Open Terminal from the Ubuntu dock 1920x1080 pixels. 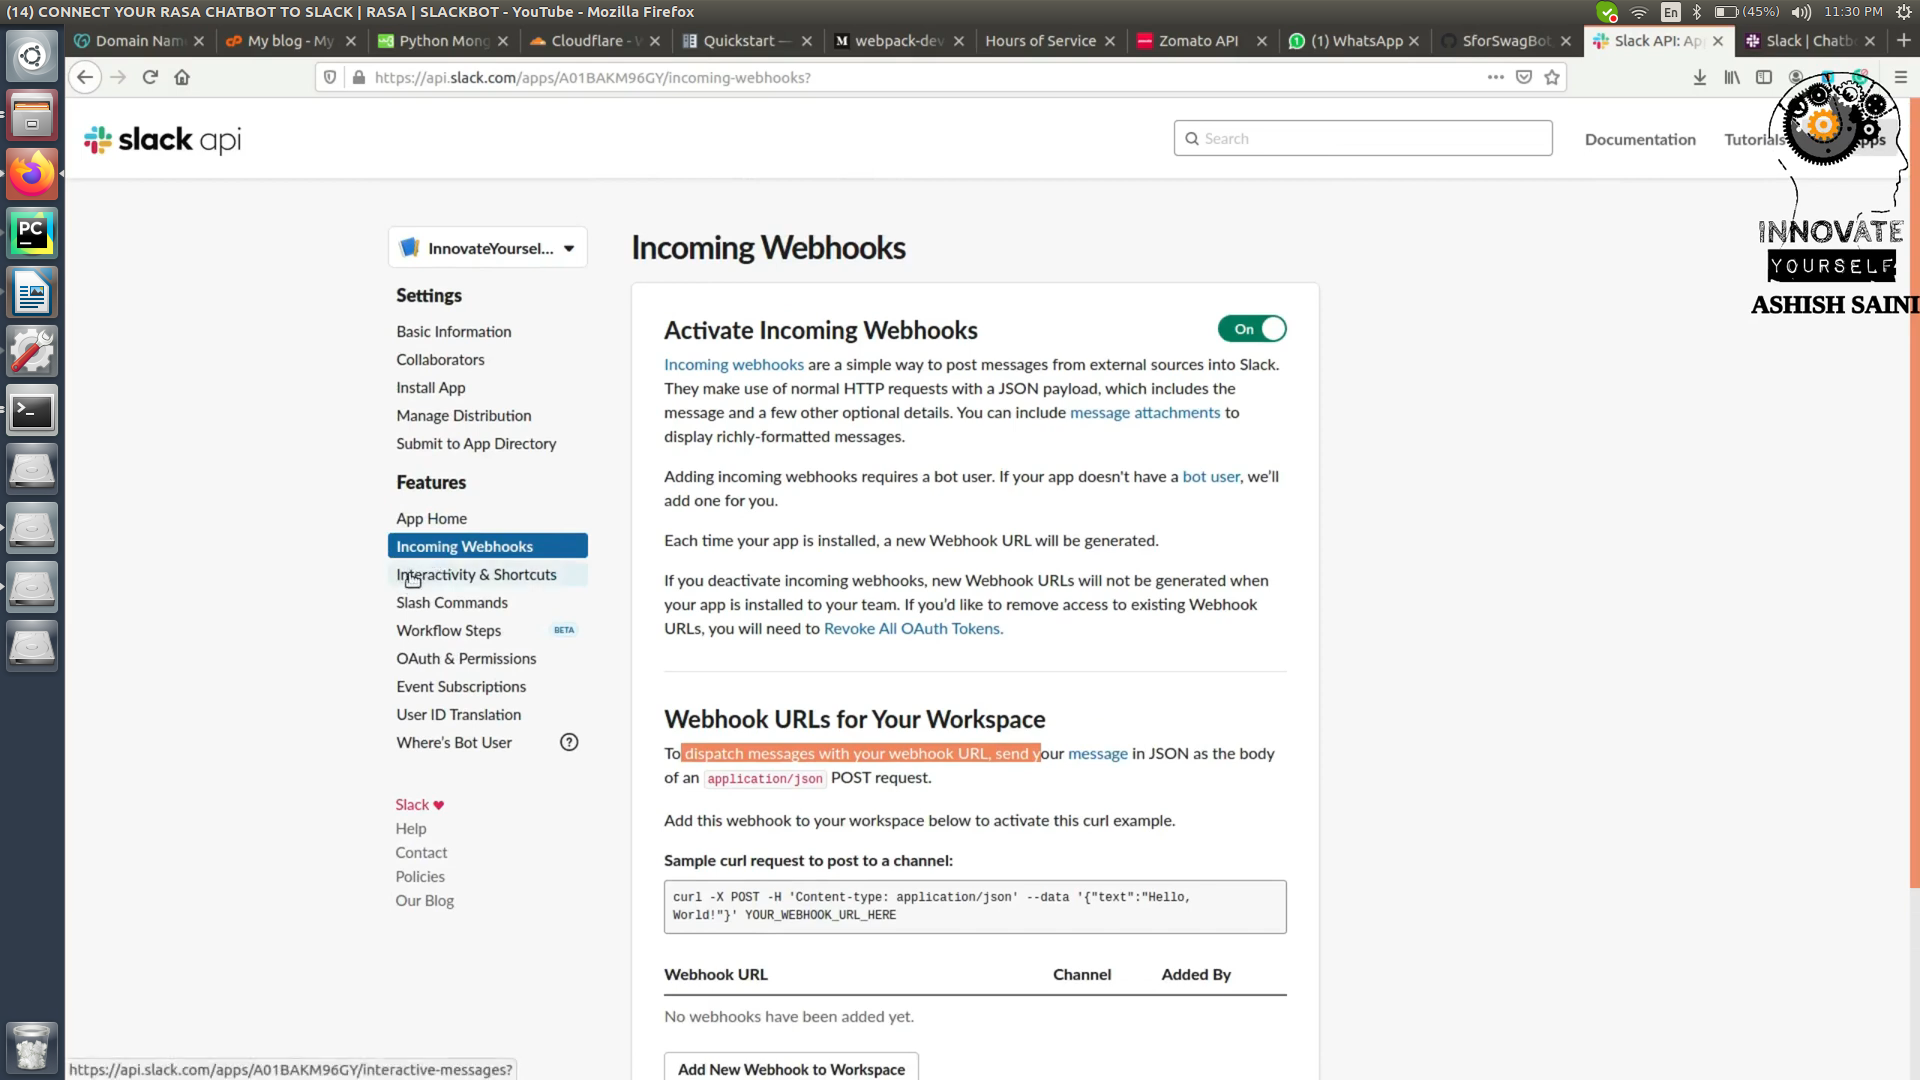pyautogui.click(x=32, y=411)
